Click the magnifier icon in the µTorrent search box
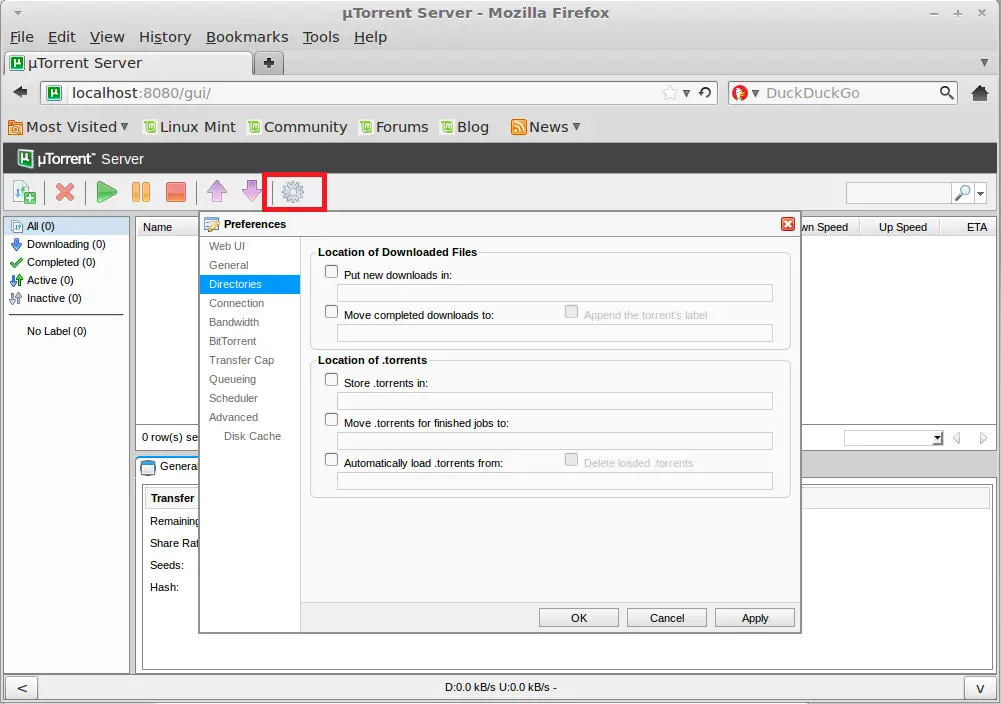The height and width of the screenshot is (704, 1001). coord(961,193)
